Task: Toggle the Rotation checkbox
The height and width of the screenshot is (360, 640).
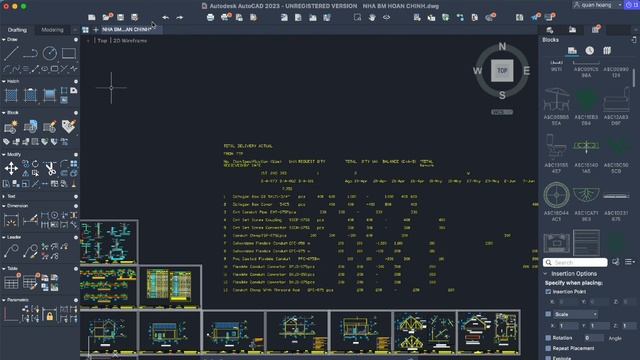Action: [548, 338]
